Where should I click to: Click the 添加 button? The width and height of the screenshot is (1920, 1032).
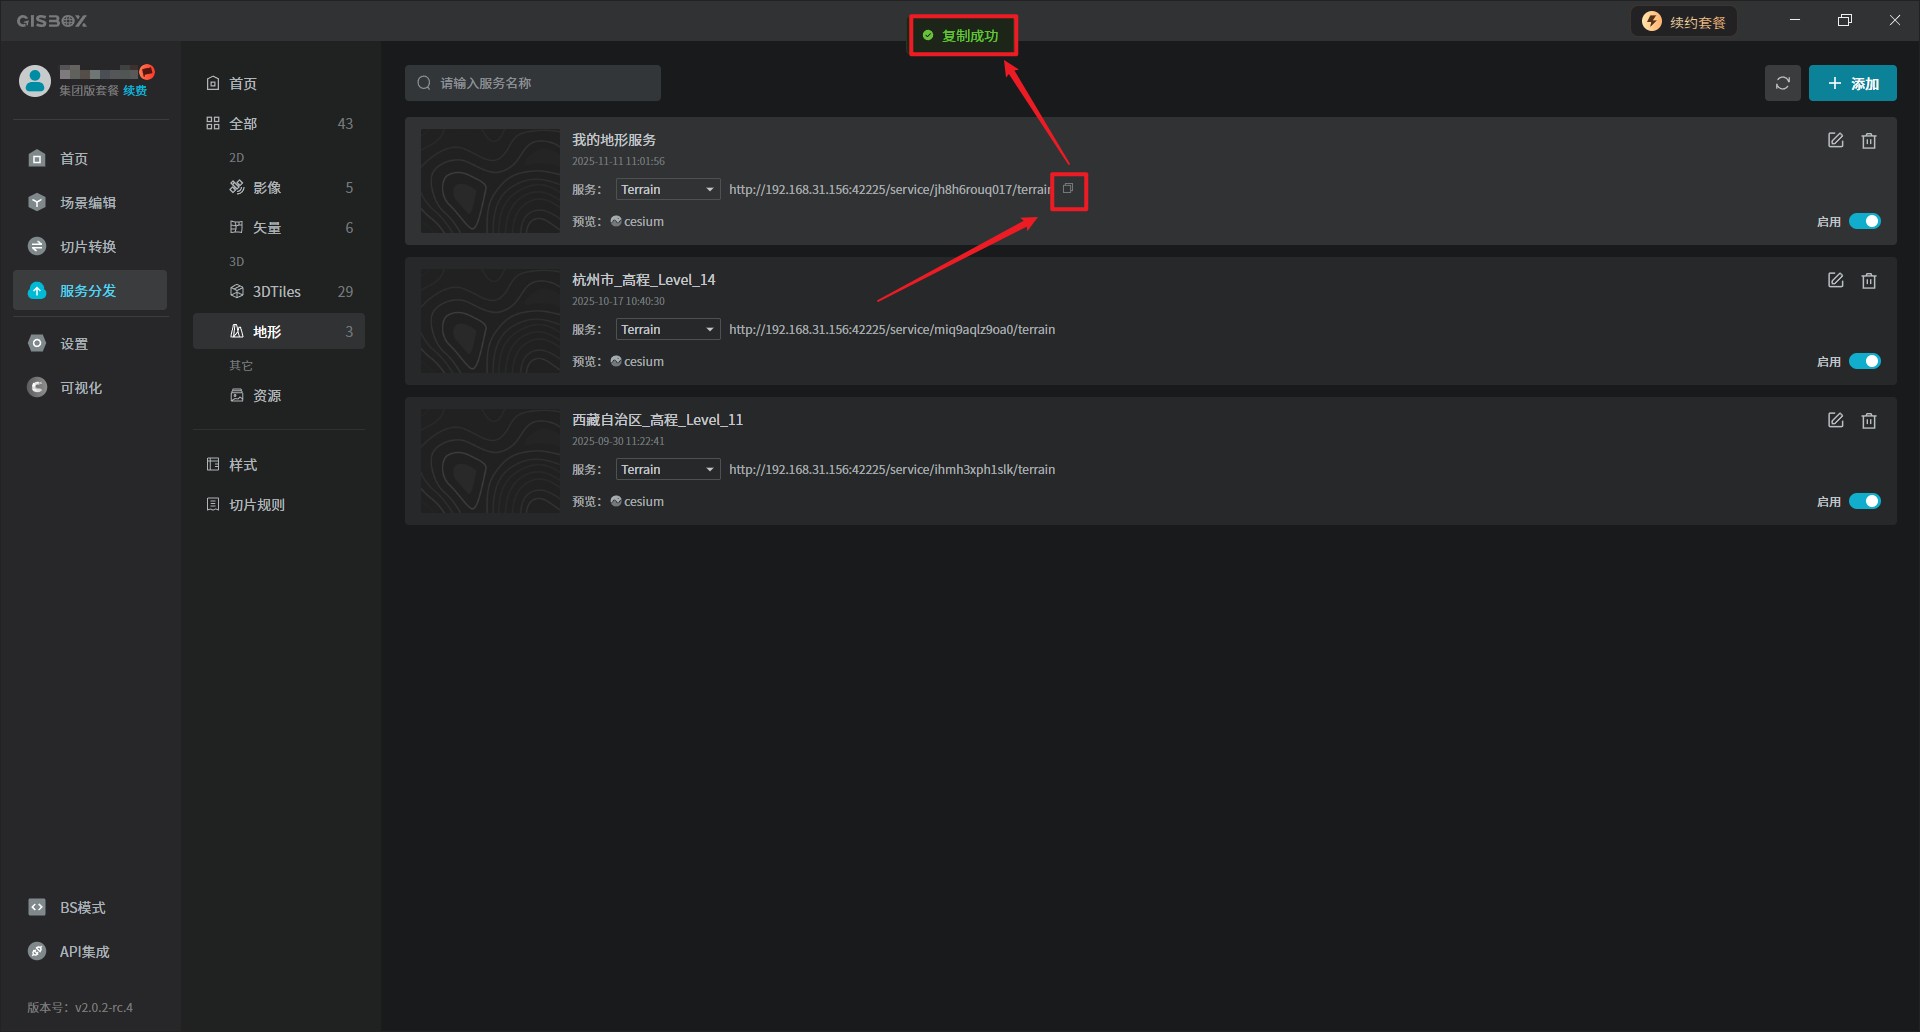click(x=1852, y=83)
